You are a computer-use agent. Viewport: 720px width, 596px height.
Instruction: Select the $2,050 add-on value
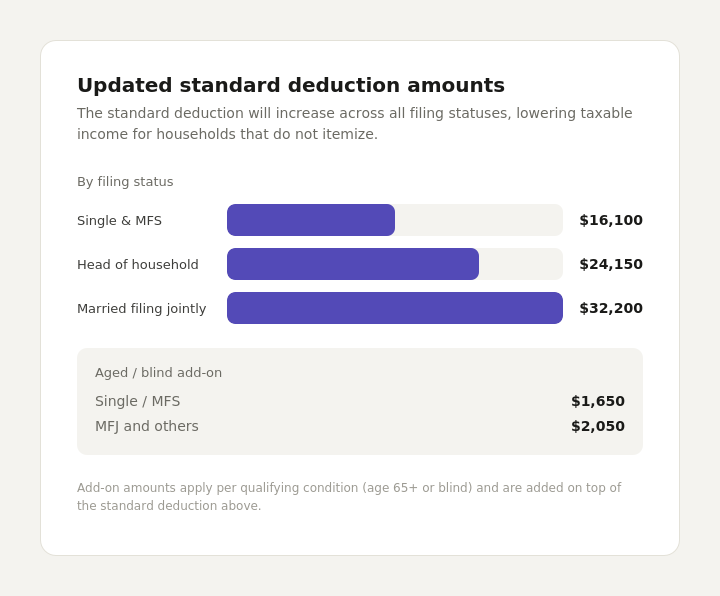pyautogui.click(x=598, y=426)
